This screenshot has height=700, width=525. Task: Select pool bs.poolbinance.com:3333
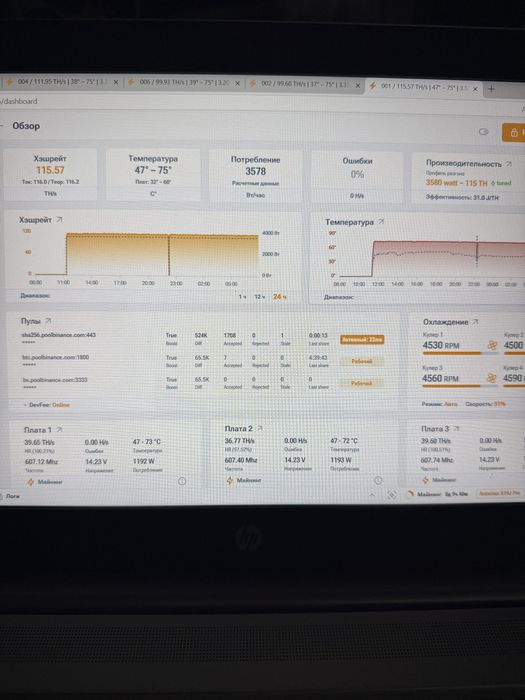click(55, 380)
